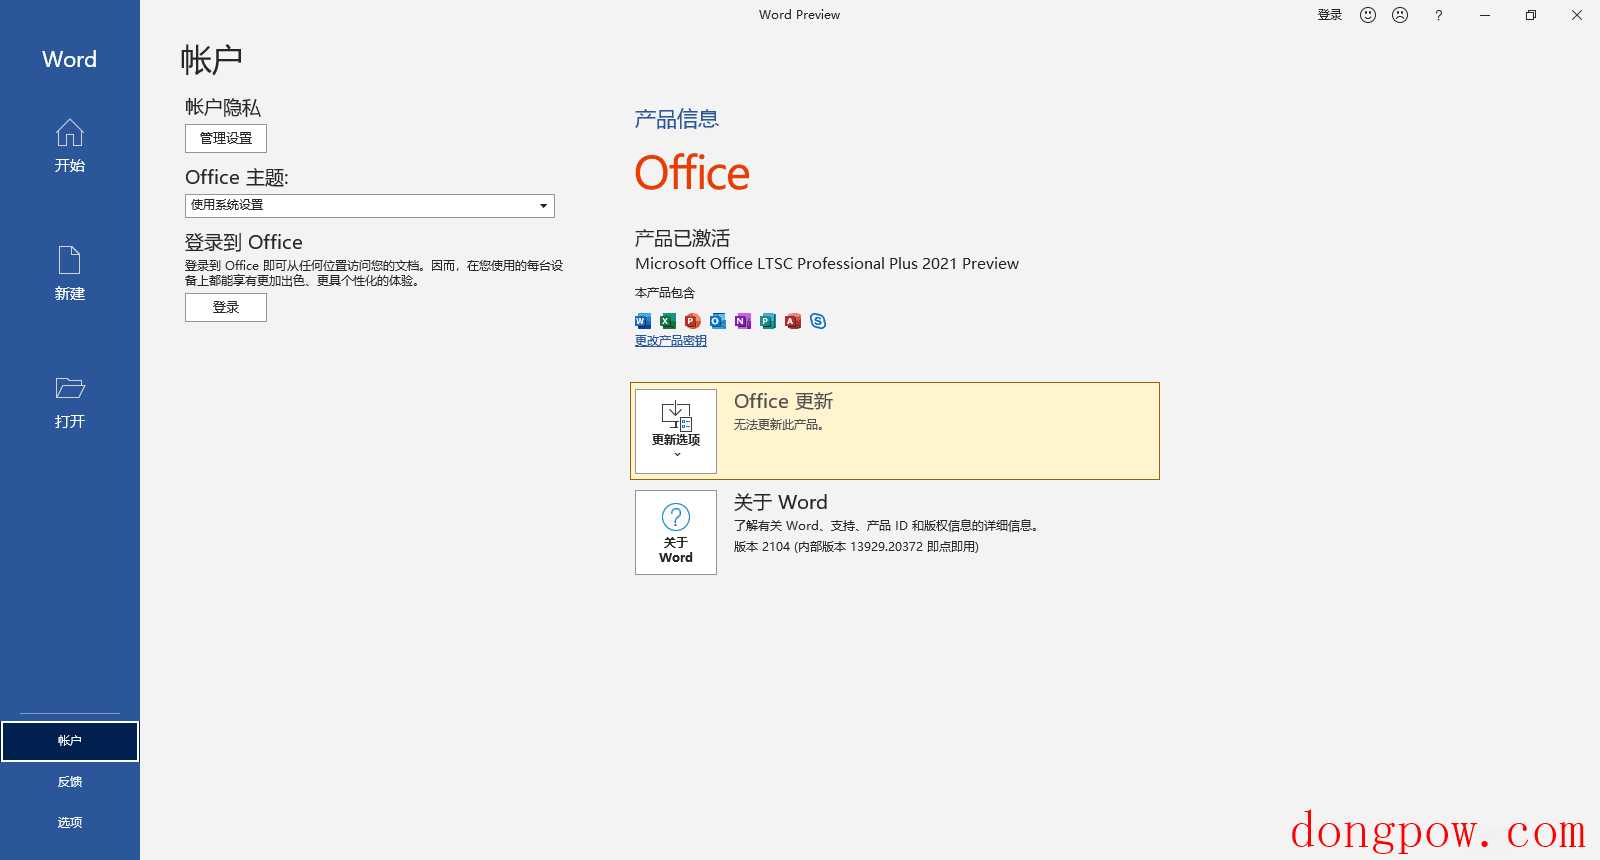Viewport: 1600px width, 860px height.
Task: Click the Outlook app icon
Action: [x=717, y=321]
